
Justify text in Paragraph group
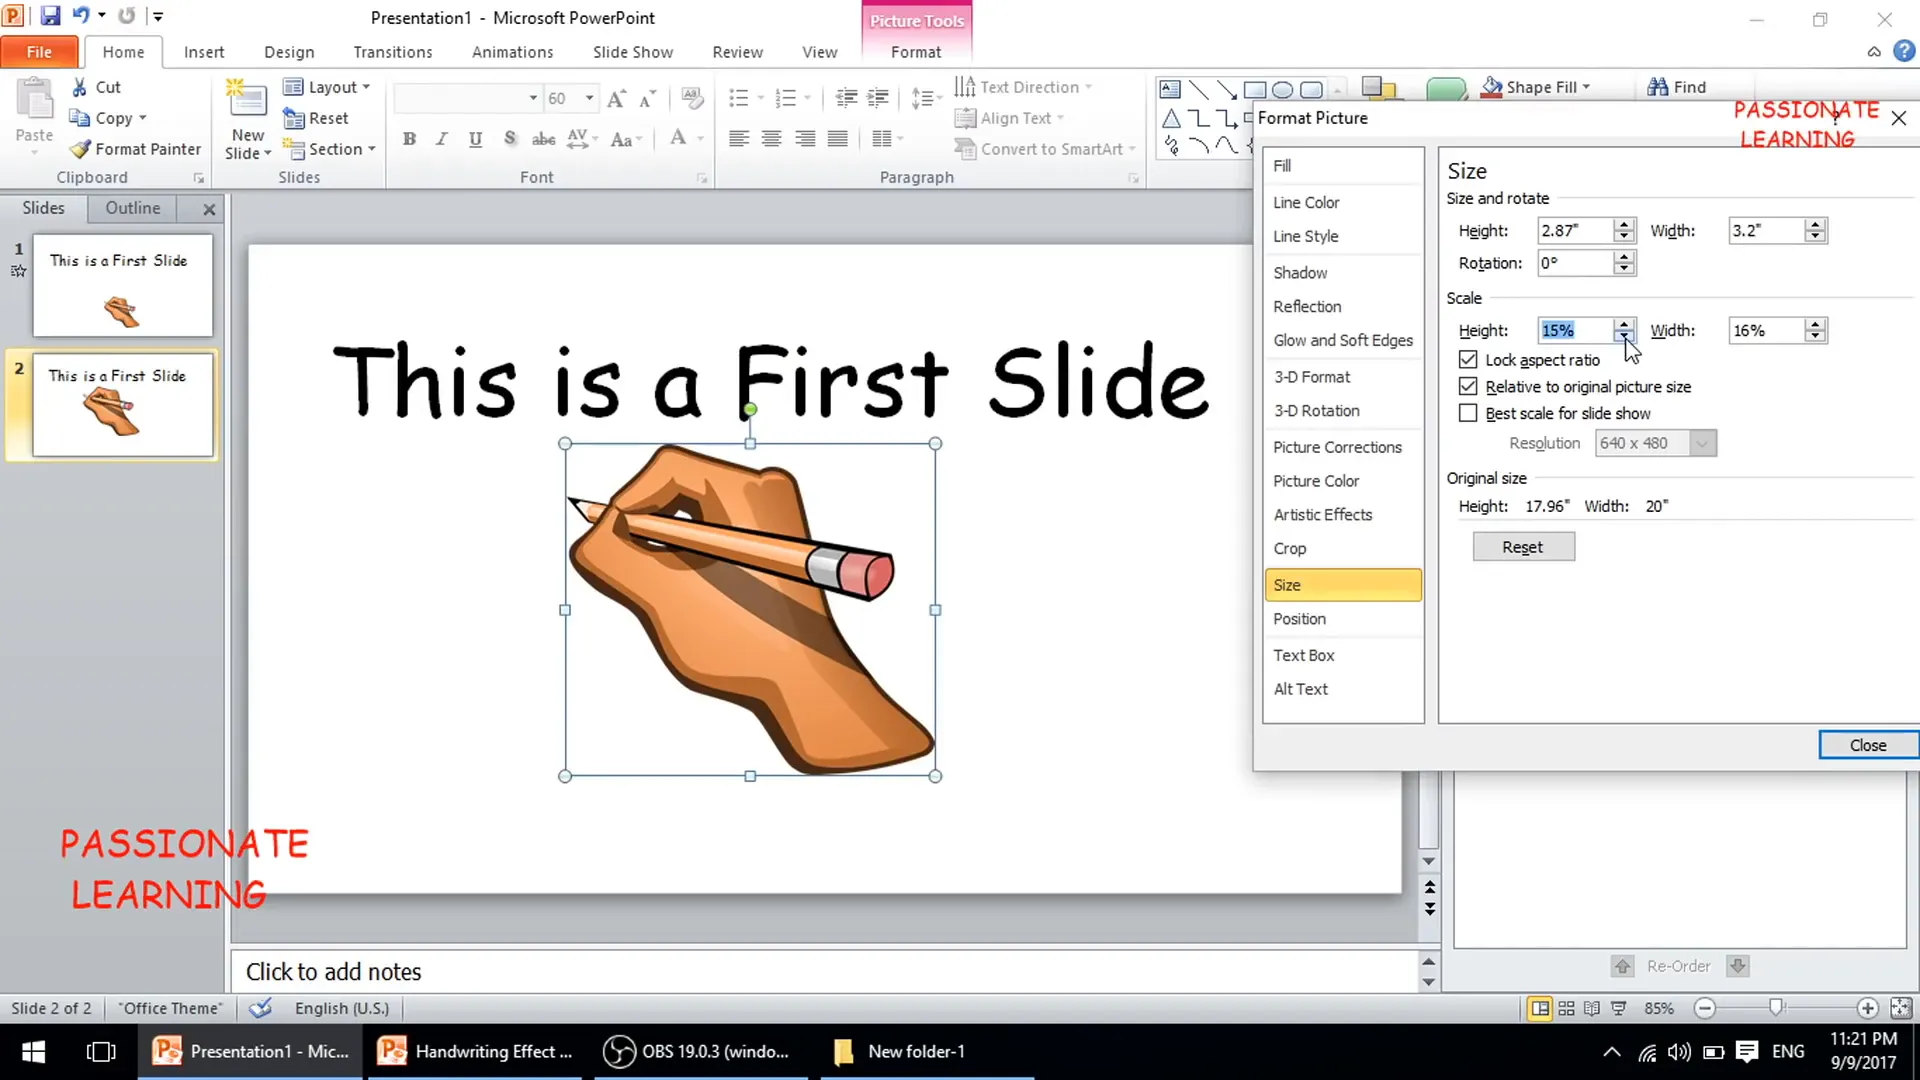[838, 139]
